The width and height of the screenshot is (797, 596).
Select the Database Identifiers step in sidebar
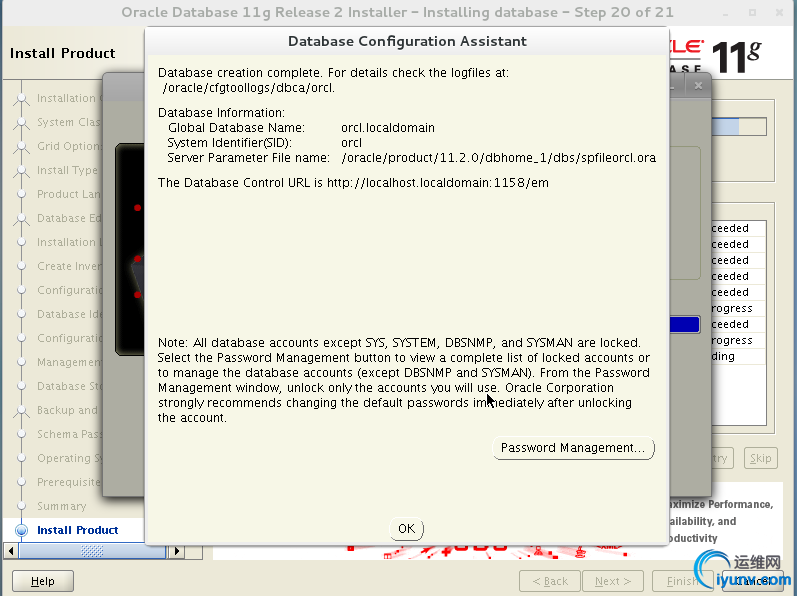(x=69, y=314)
